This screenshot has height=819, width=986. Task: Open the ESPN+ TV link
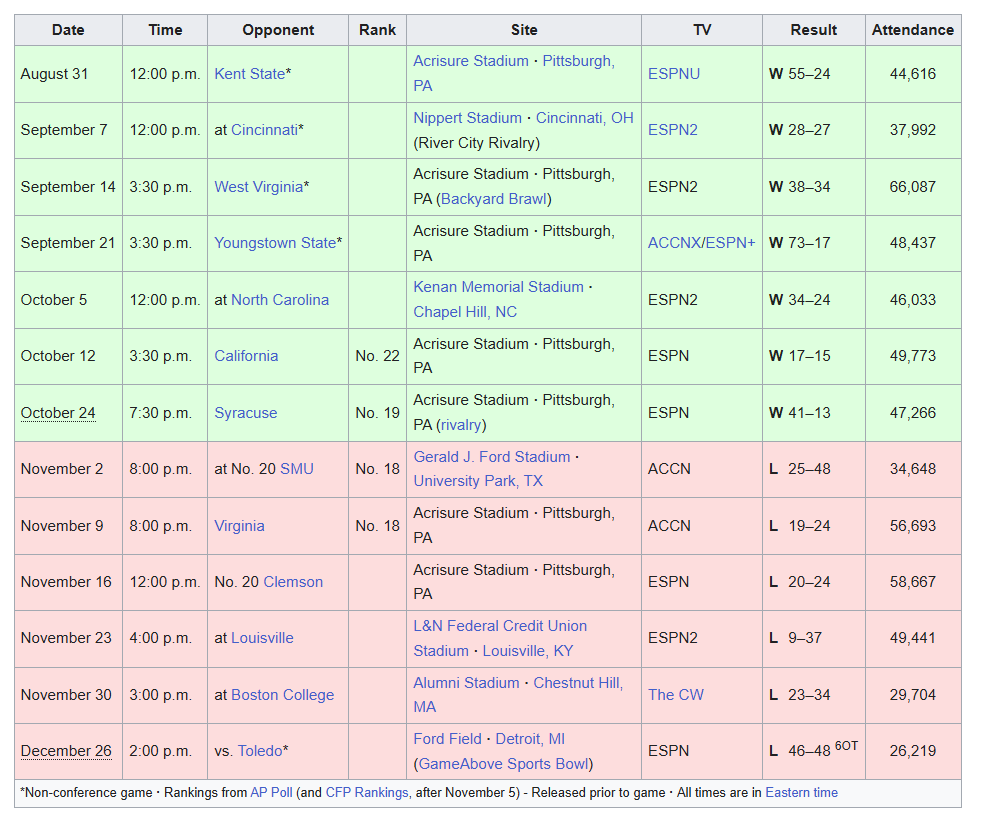[729, 243]
